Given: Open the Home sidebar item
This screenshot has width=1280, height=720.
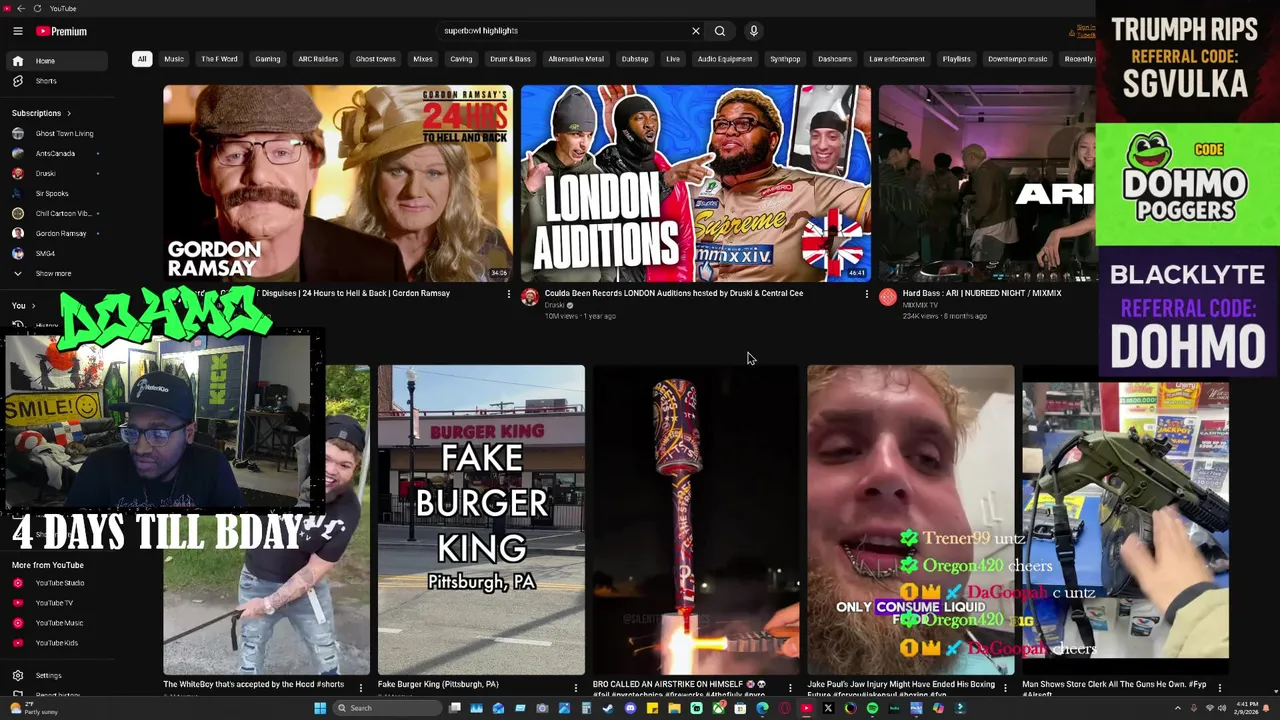Looking at the screenshot, I should (x=57, y=61).
